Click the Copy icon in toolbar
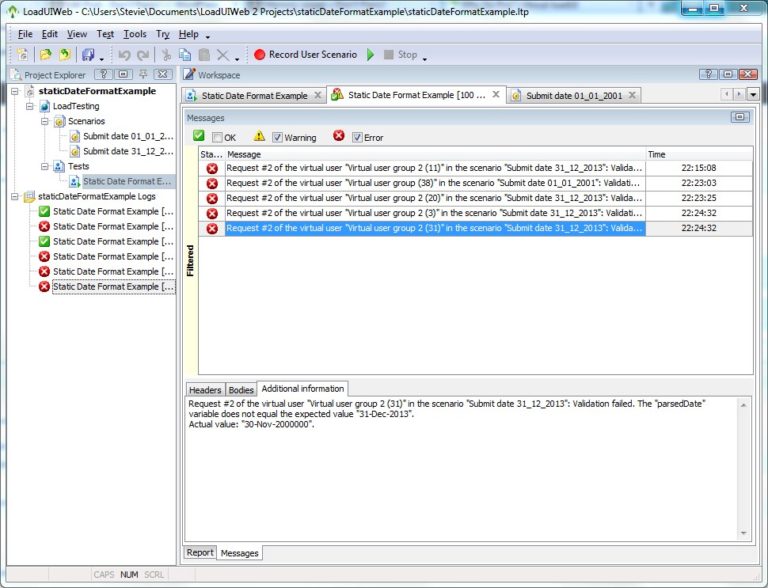The width and height of the screenshot is (768, 588). (185, 55)
